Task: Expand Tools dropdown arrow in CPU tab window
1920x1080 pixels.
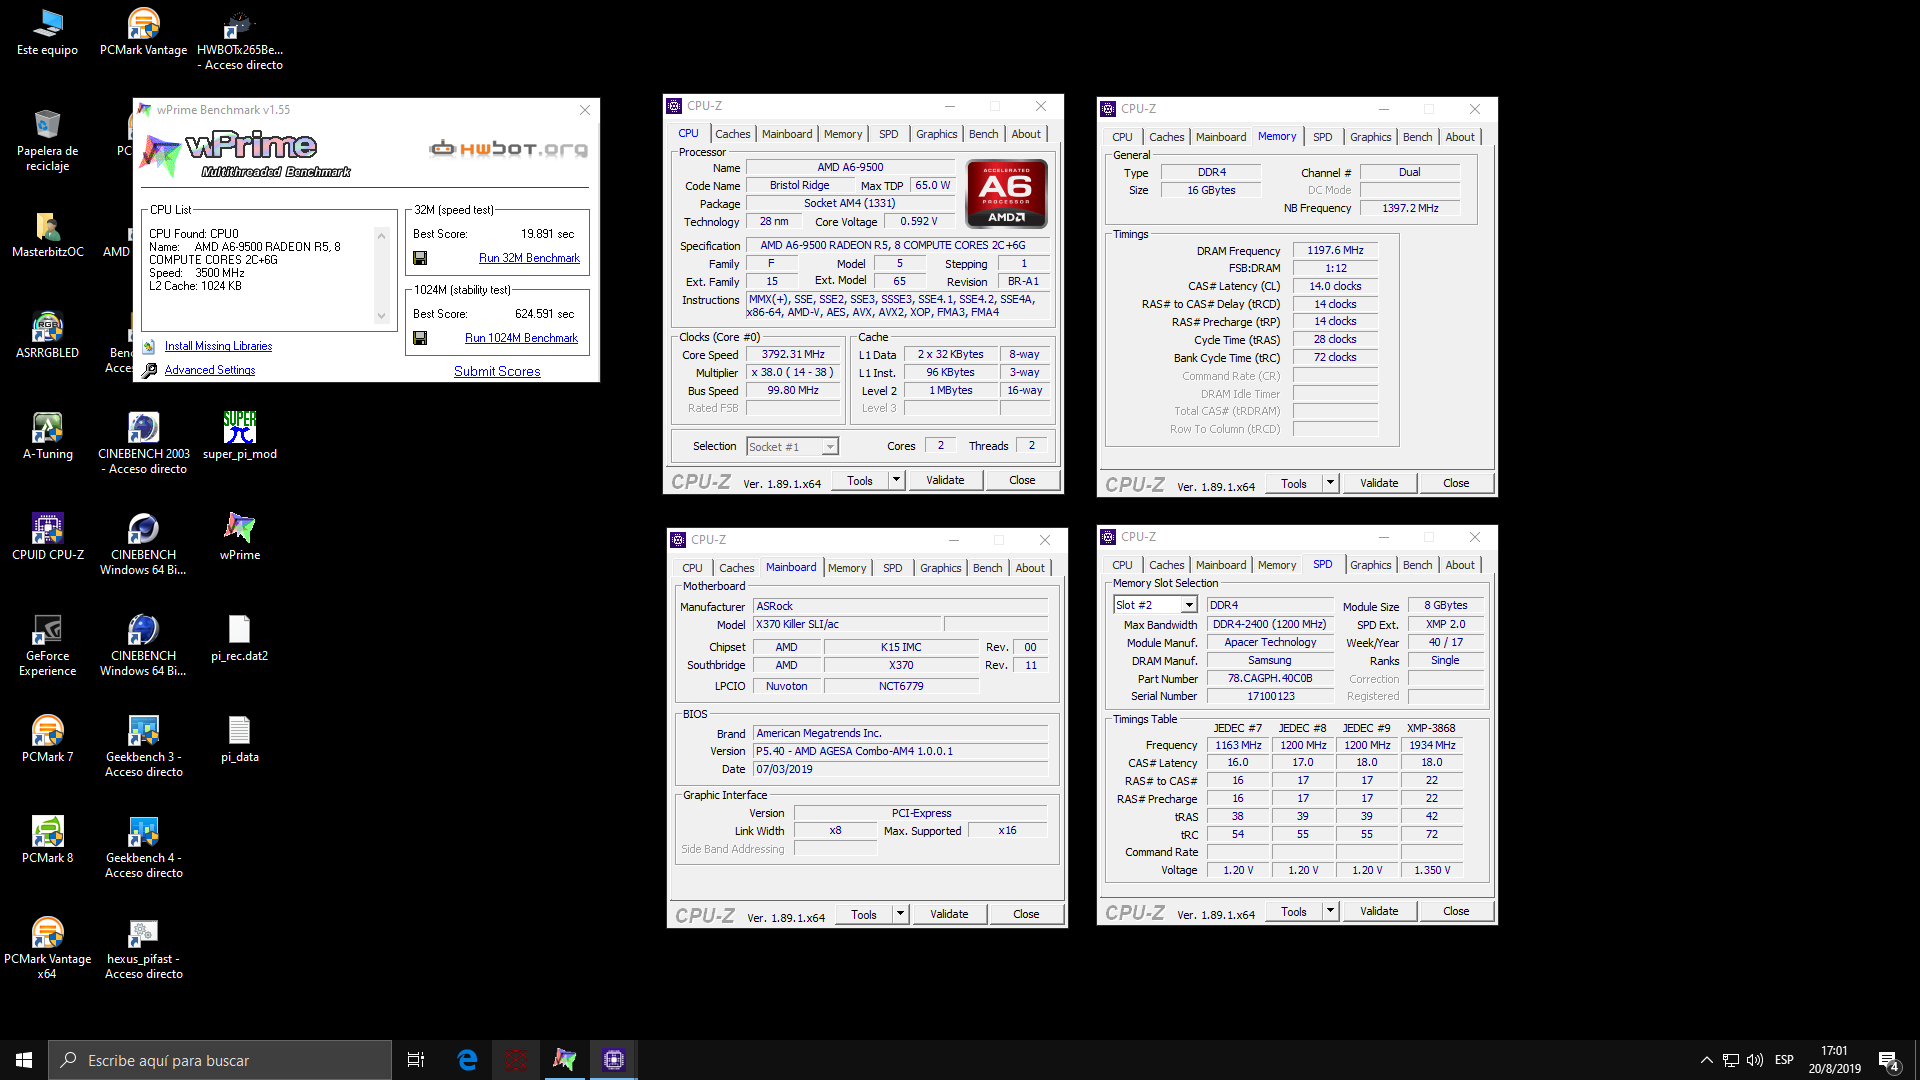Action: (897, 481)
